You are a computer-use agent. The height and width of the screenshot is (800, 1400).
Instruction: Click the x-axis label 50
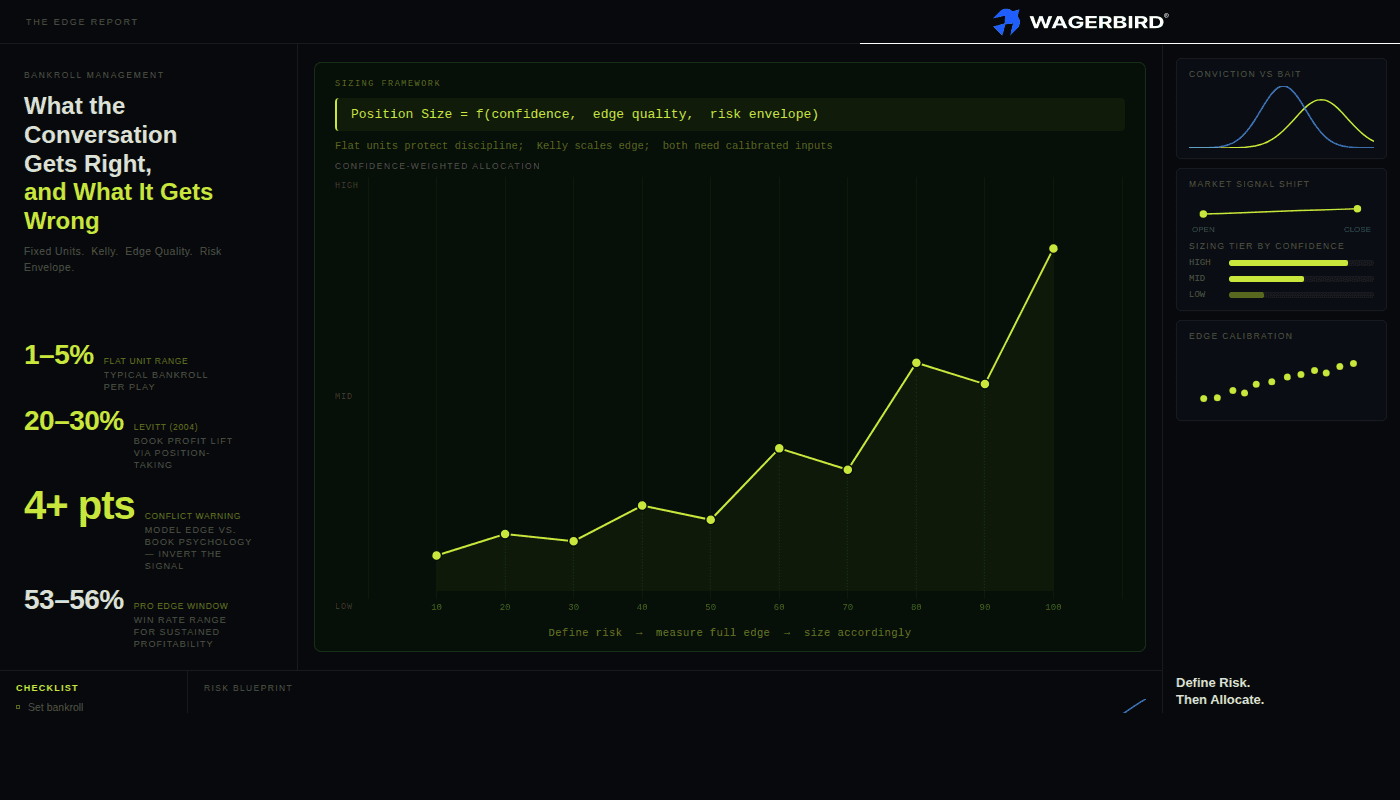(711, 607)
